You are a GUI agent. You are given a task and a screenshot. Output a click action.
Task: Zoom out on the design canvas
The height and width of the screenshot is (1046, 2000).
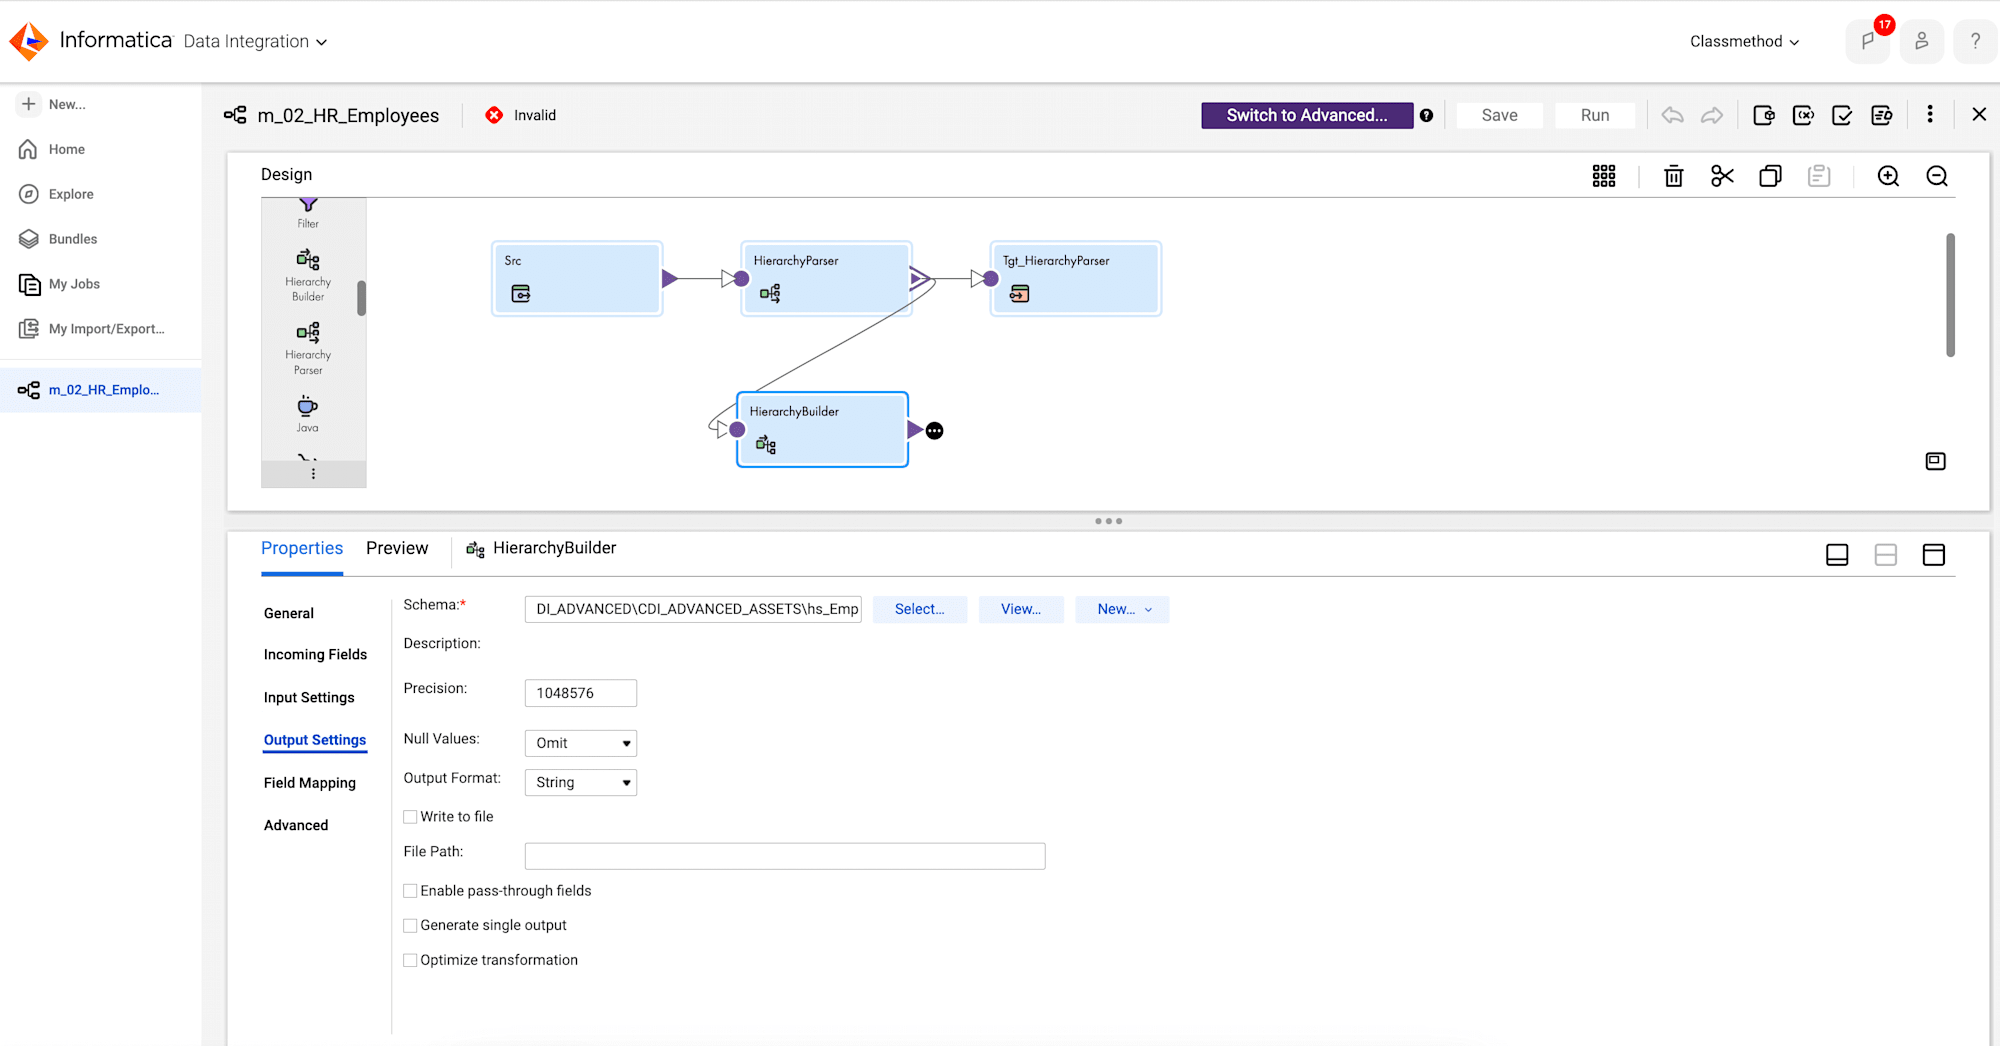click(x=1937, y=176)
